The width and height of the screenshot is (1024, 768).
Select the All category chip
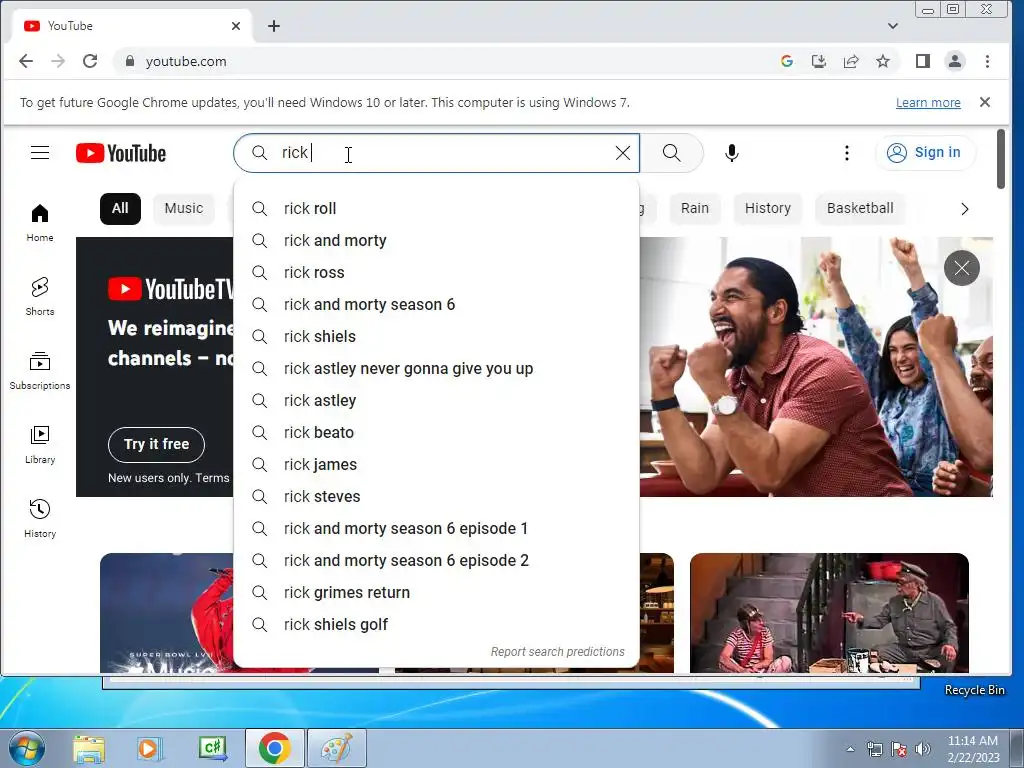tap(120, 209)
